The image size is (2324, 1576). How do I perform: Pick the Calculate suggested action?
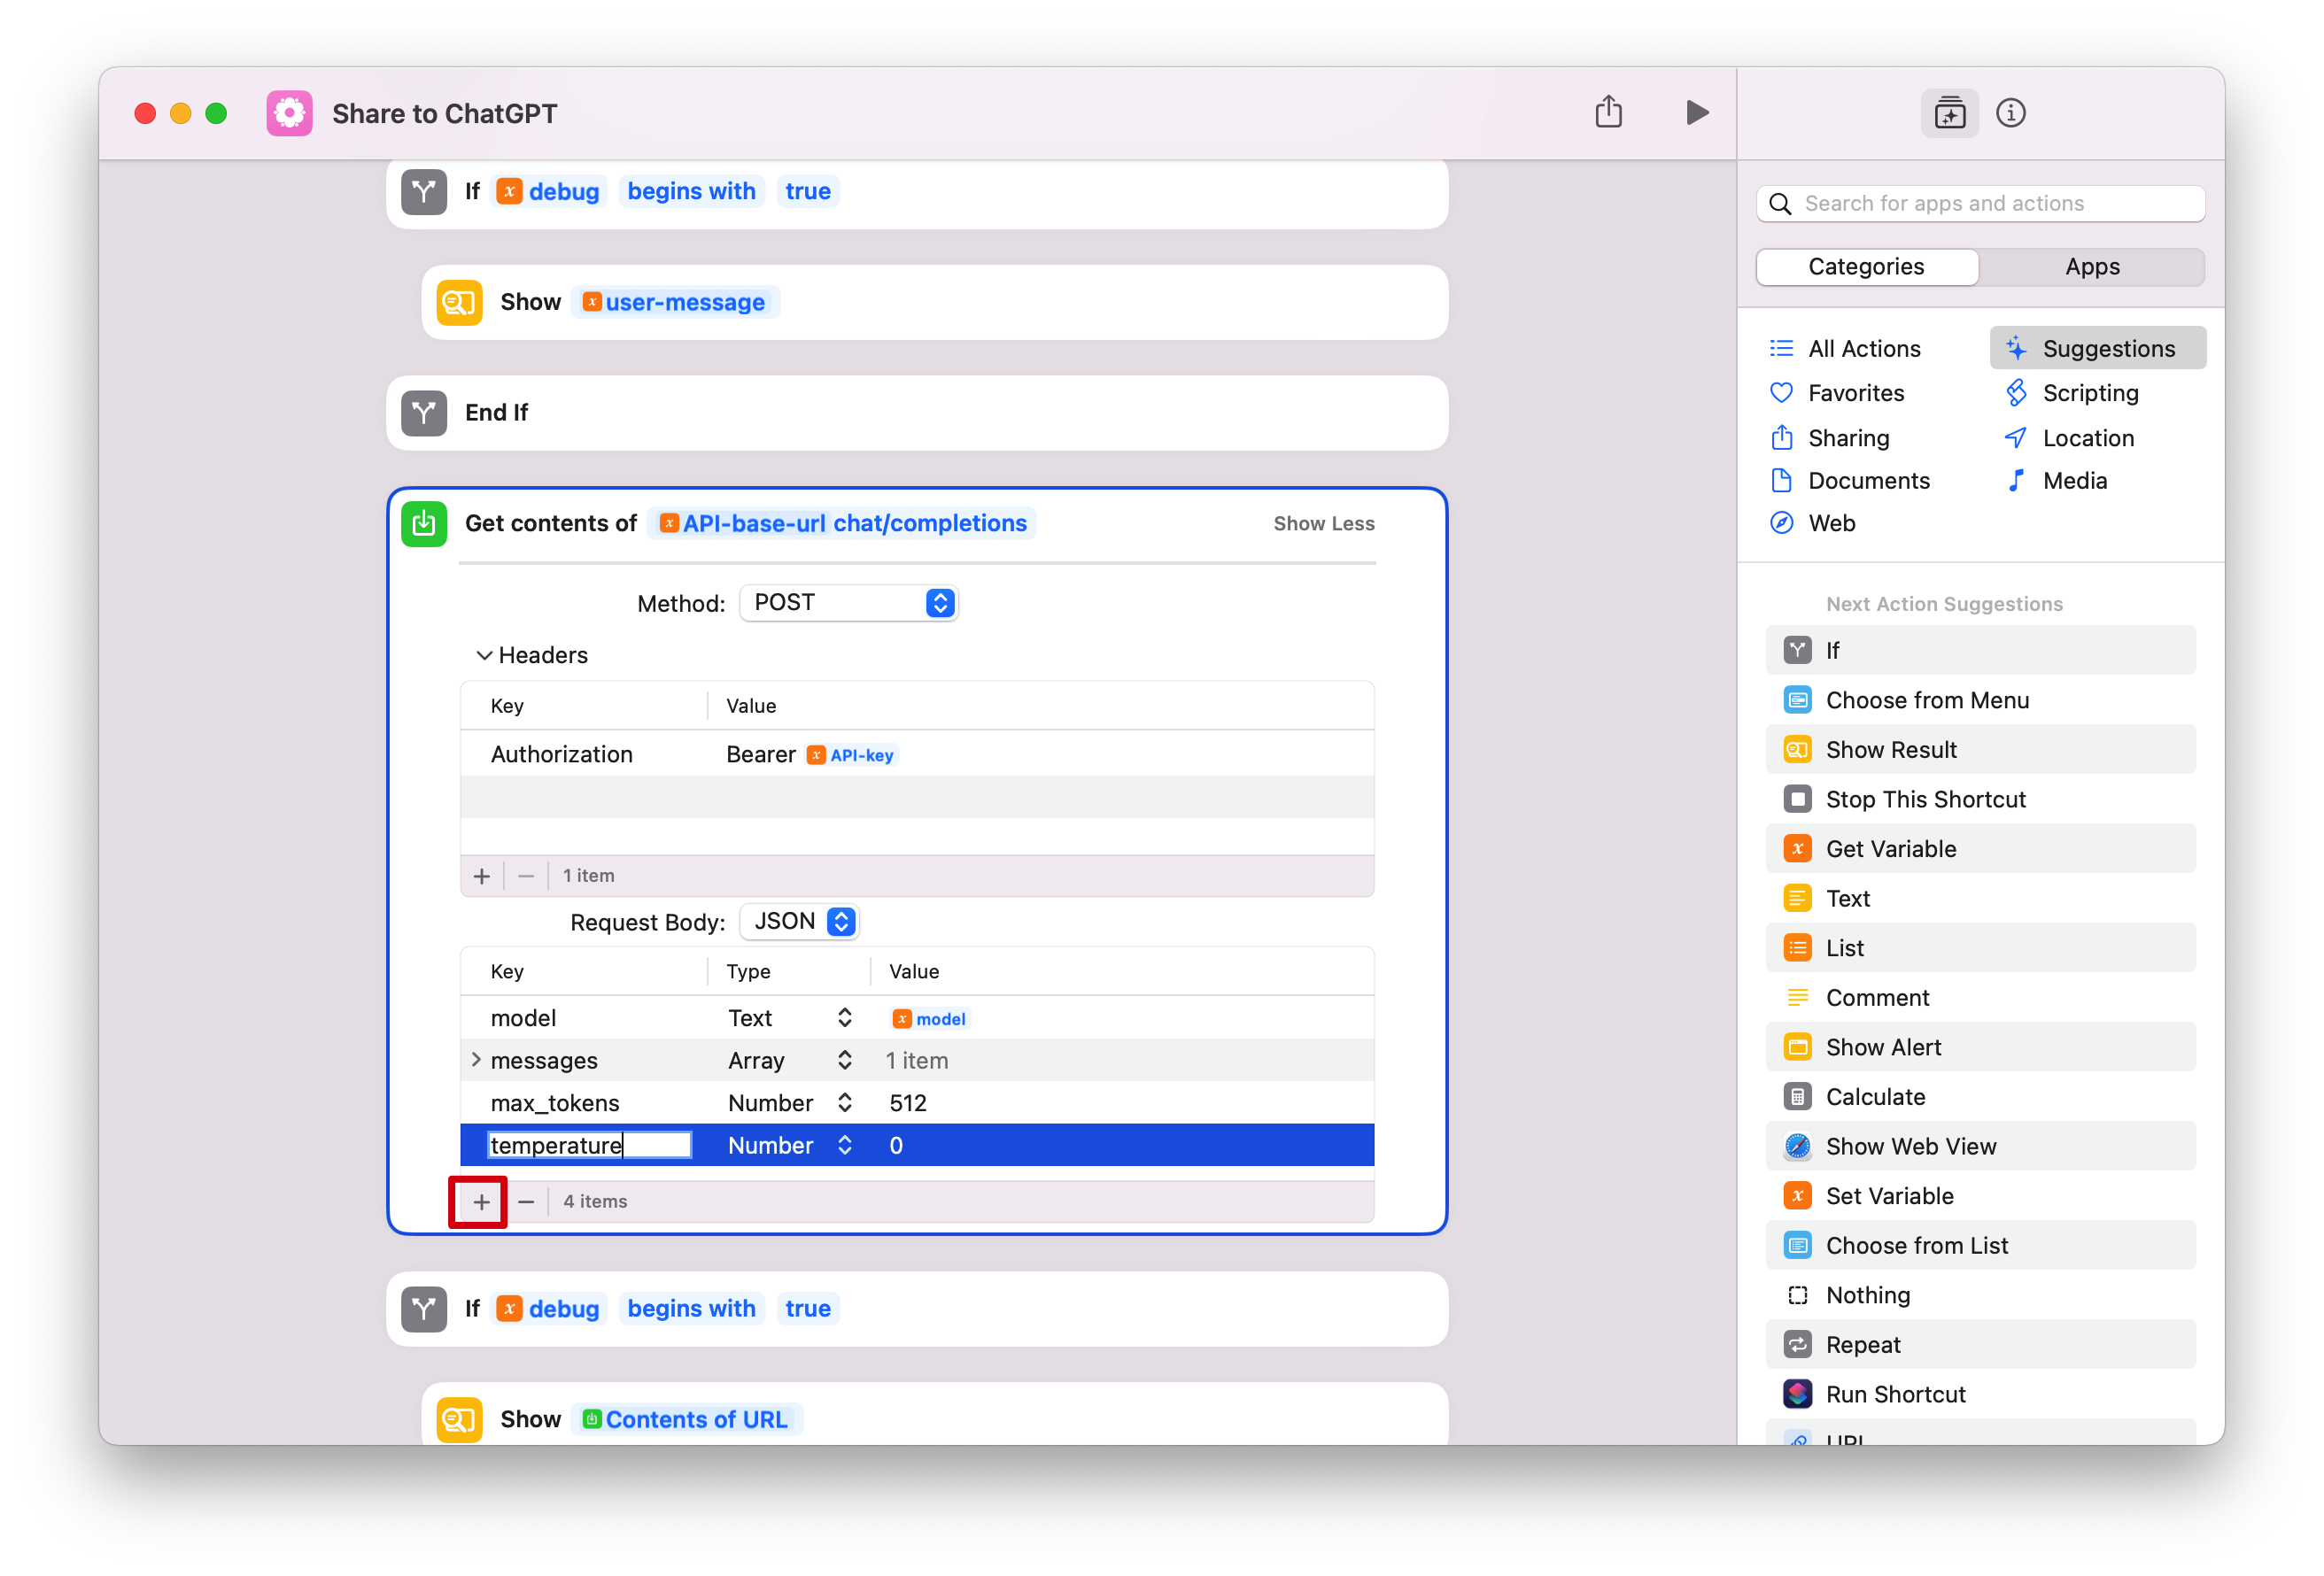(1875, 1096)
